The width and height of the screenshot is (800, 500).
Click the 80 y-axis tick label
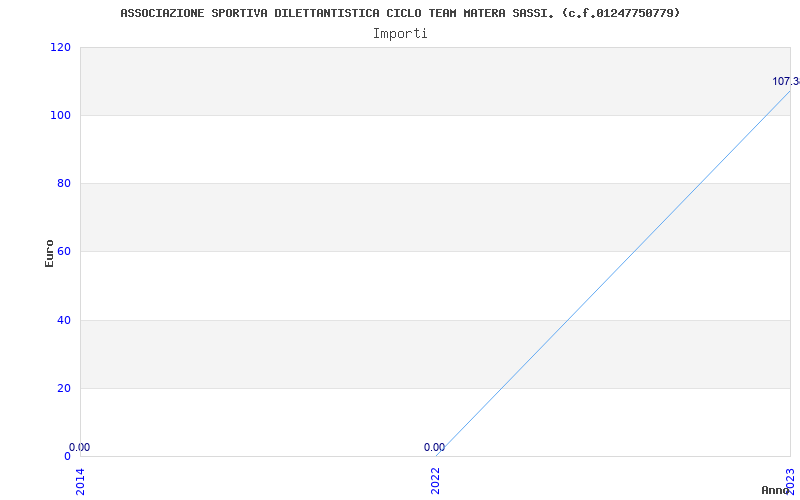[64, 183]
